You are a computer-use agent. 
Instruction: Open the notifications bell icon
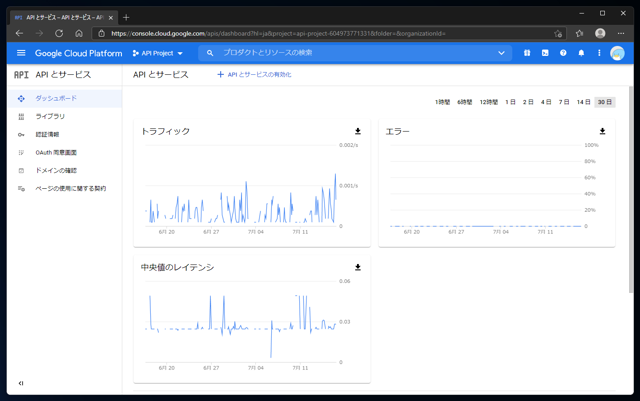pyautogui.click(x=581, y=53)
